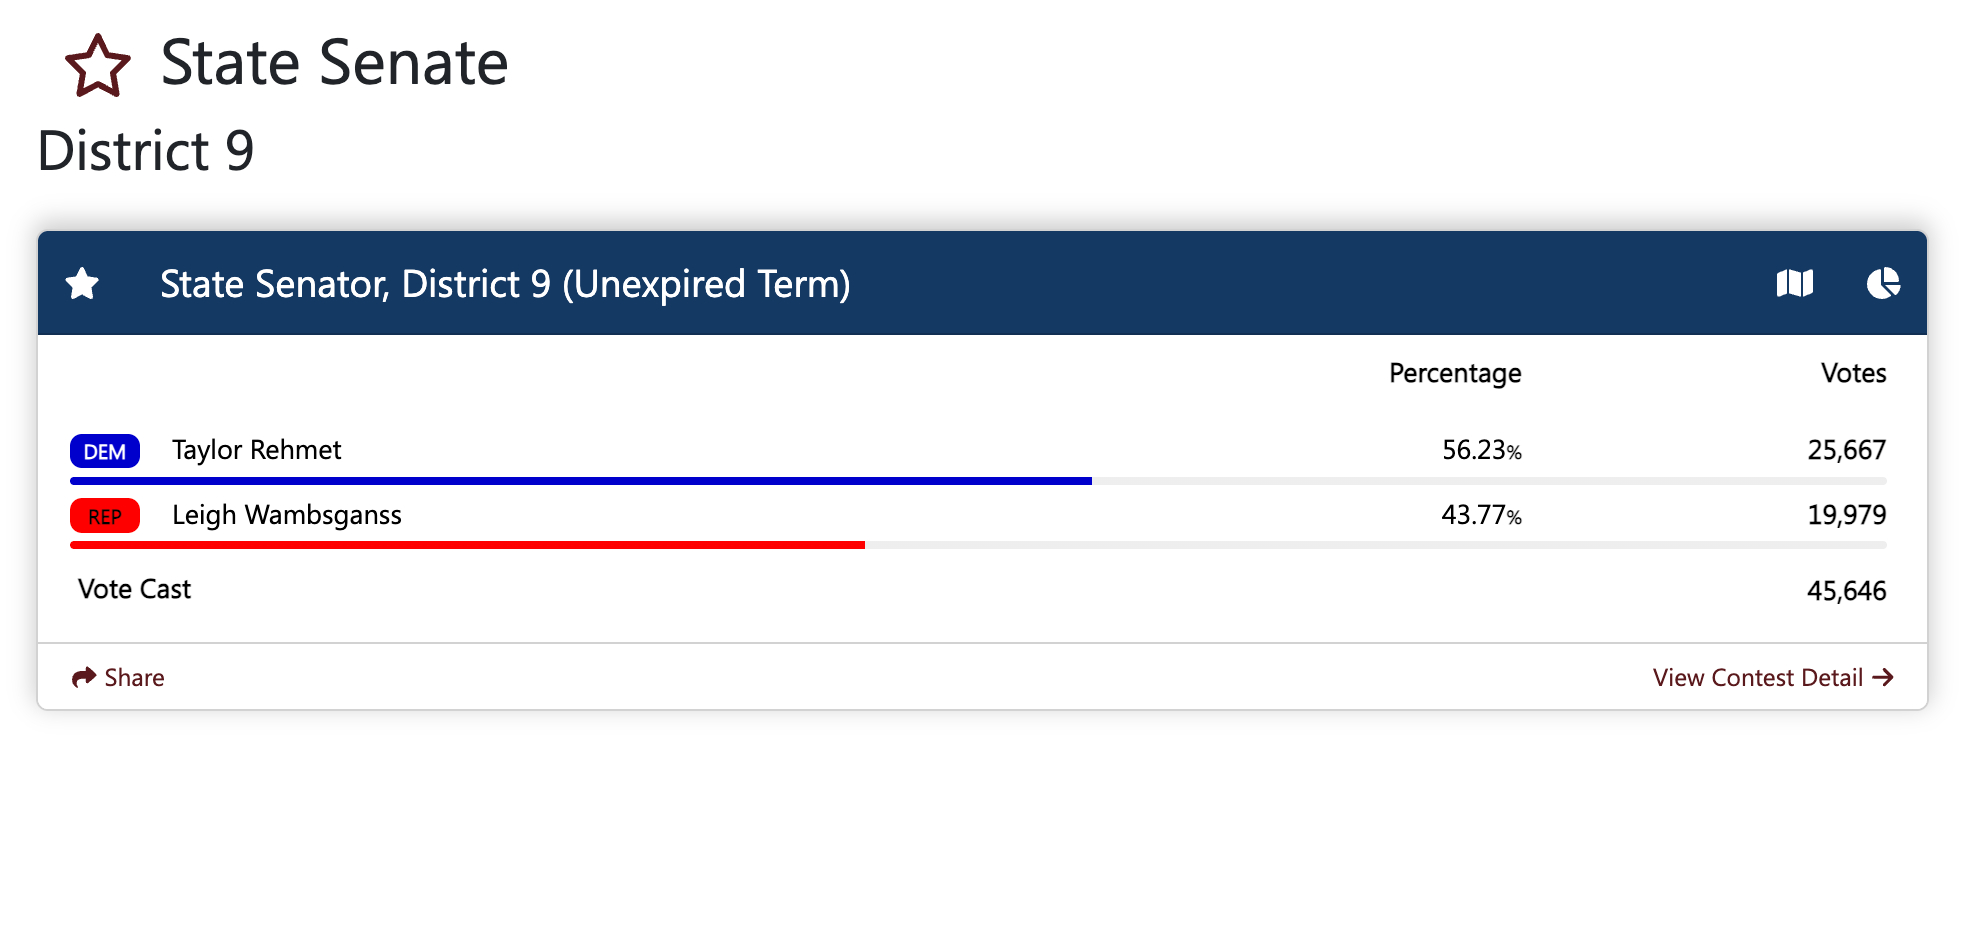Screen dimensions: 1974x940
Task: Click Leigh Wambsganss's red vote progress bar
Action: coord(467,545)
